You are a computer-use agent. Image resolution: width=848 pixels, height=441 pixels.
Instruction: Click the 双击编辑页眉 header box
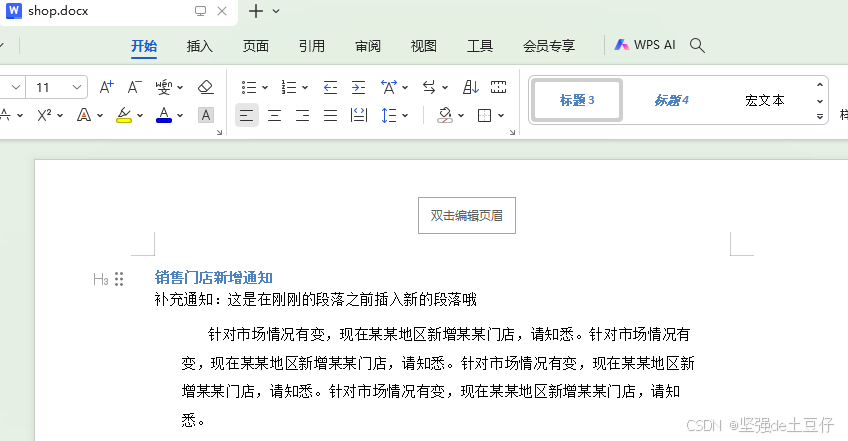[467, 215]
